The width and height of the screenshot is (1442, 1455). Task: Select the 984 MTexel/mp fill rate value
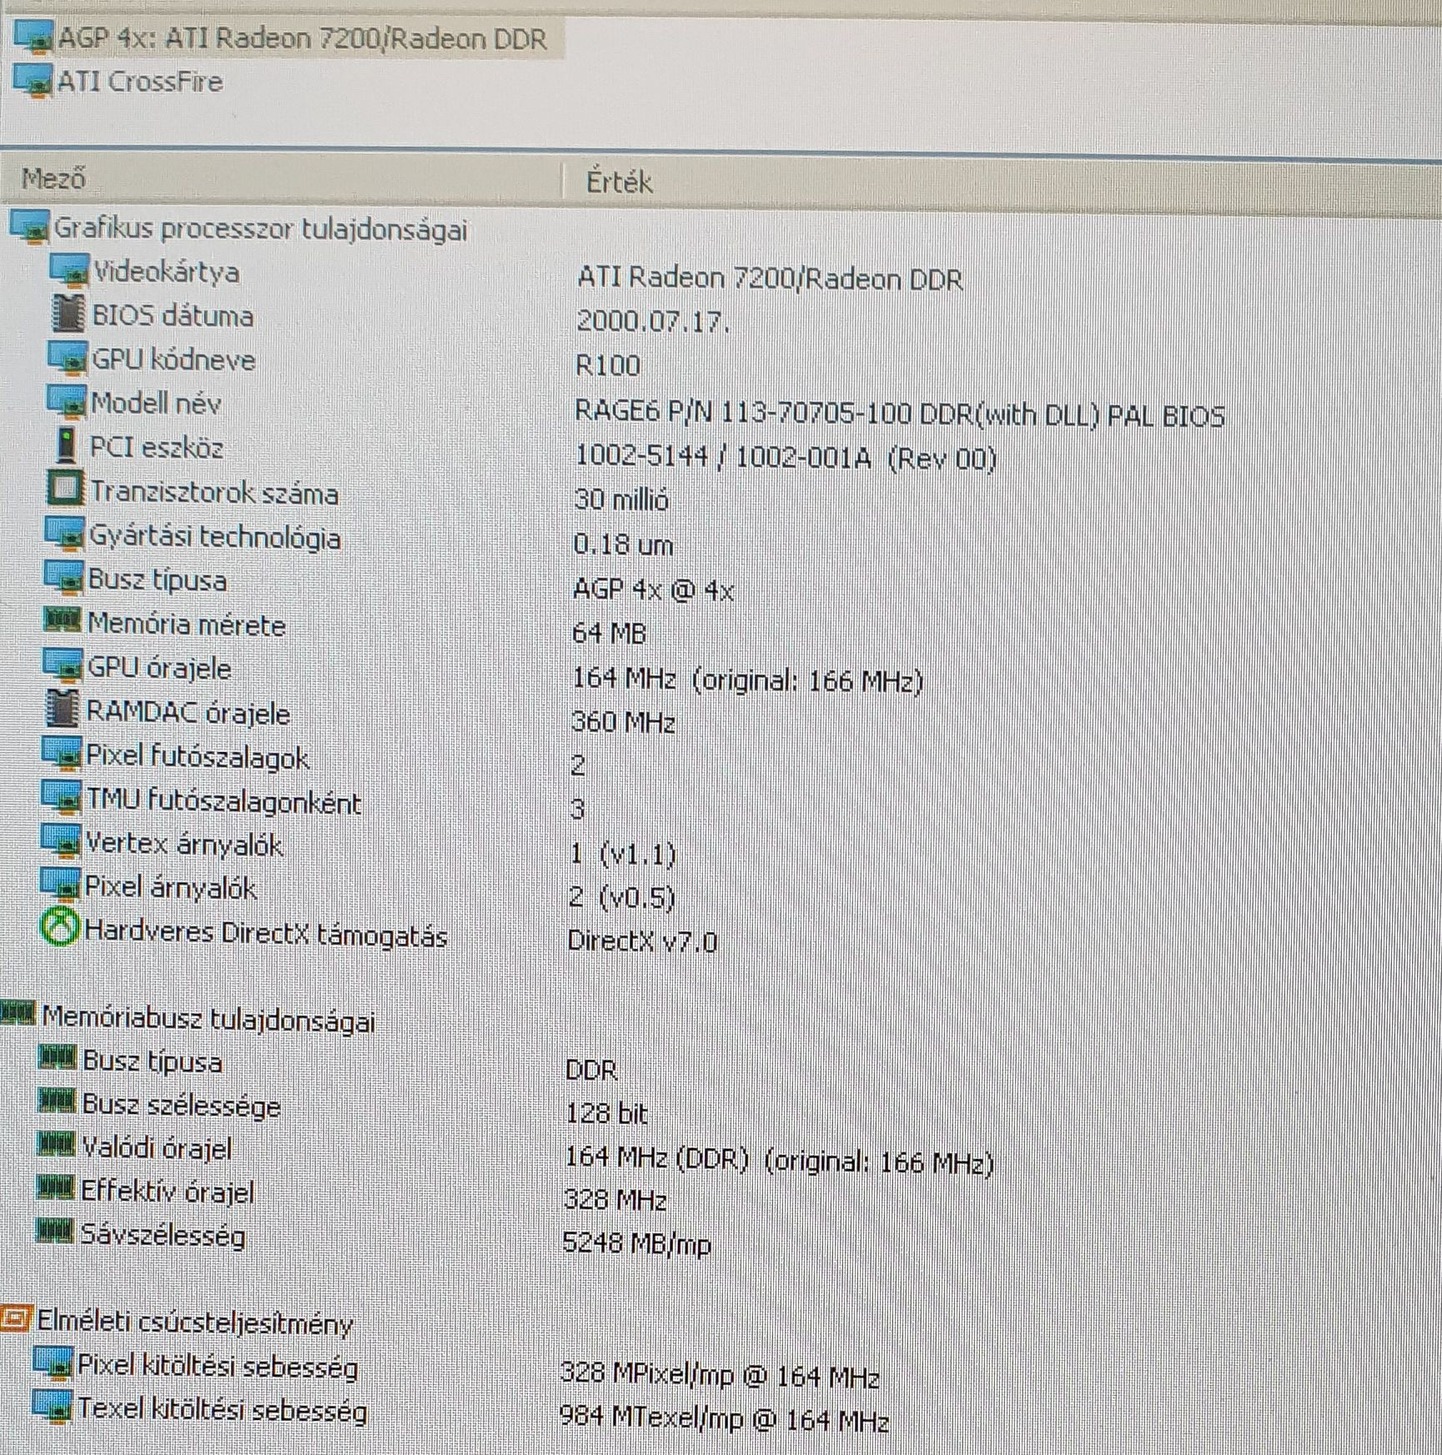(x=724, y=1419)
